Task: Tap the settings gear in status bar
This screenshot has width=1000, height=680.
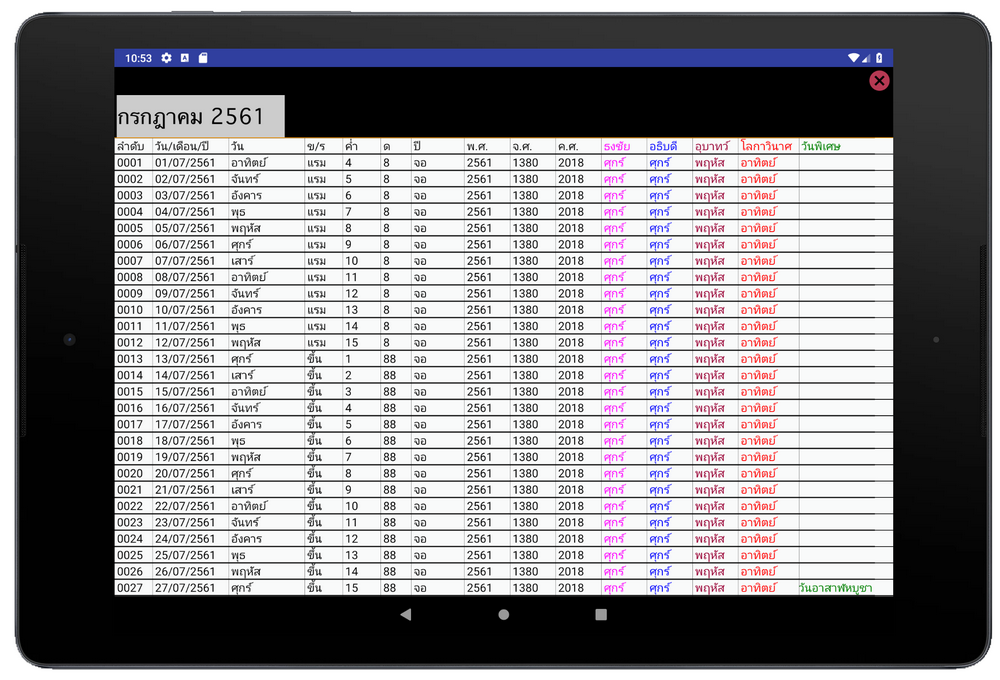Action: pos(166,58)
